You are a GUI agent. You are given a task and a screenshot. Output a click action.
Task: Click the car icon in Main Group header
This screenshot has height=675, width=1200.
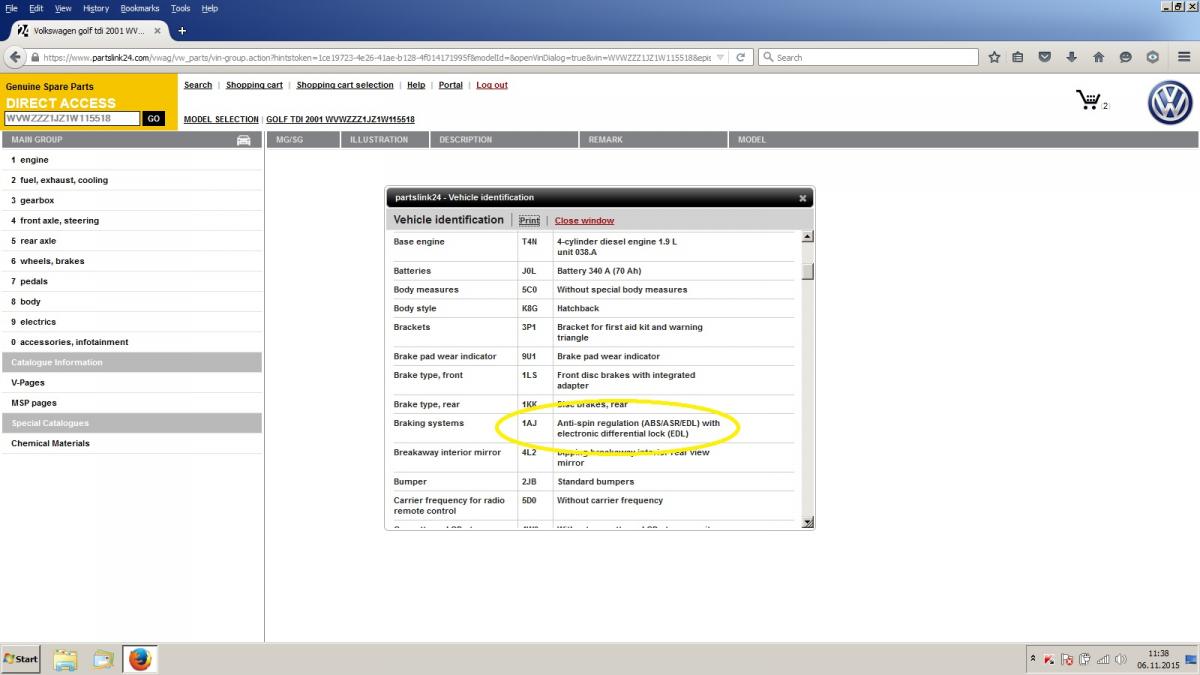(x=243, y=140)
